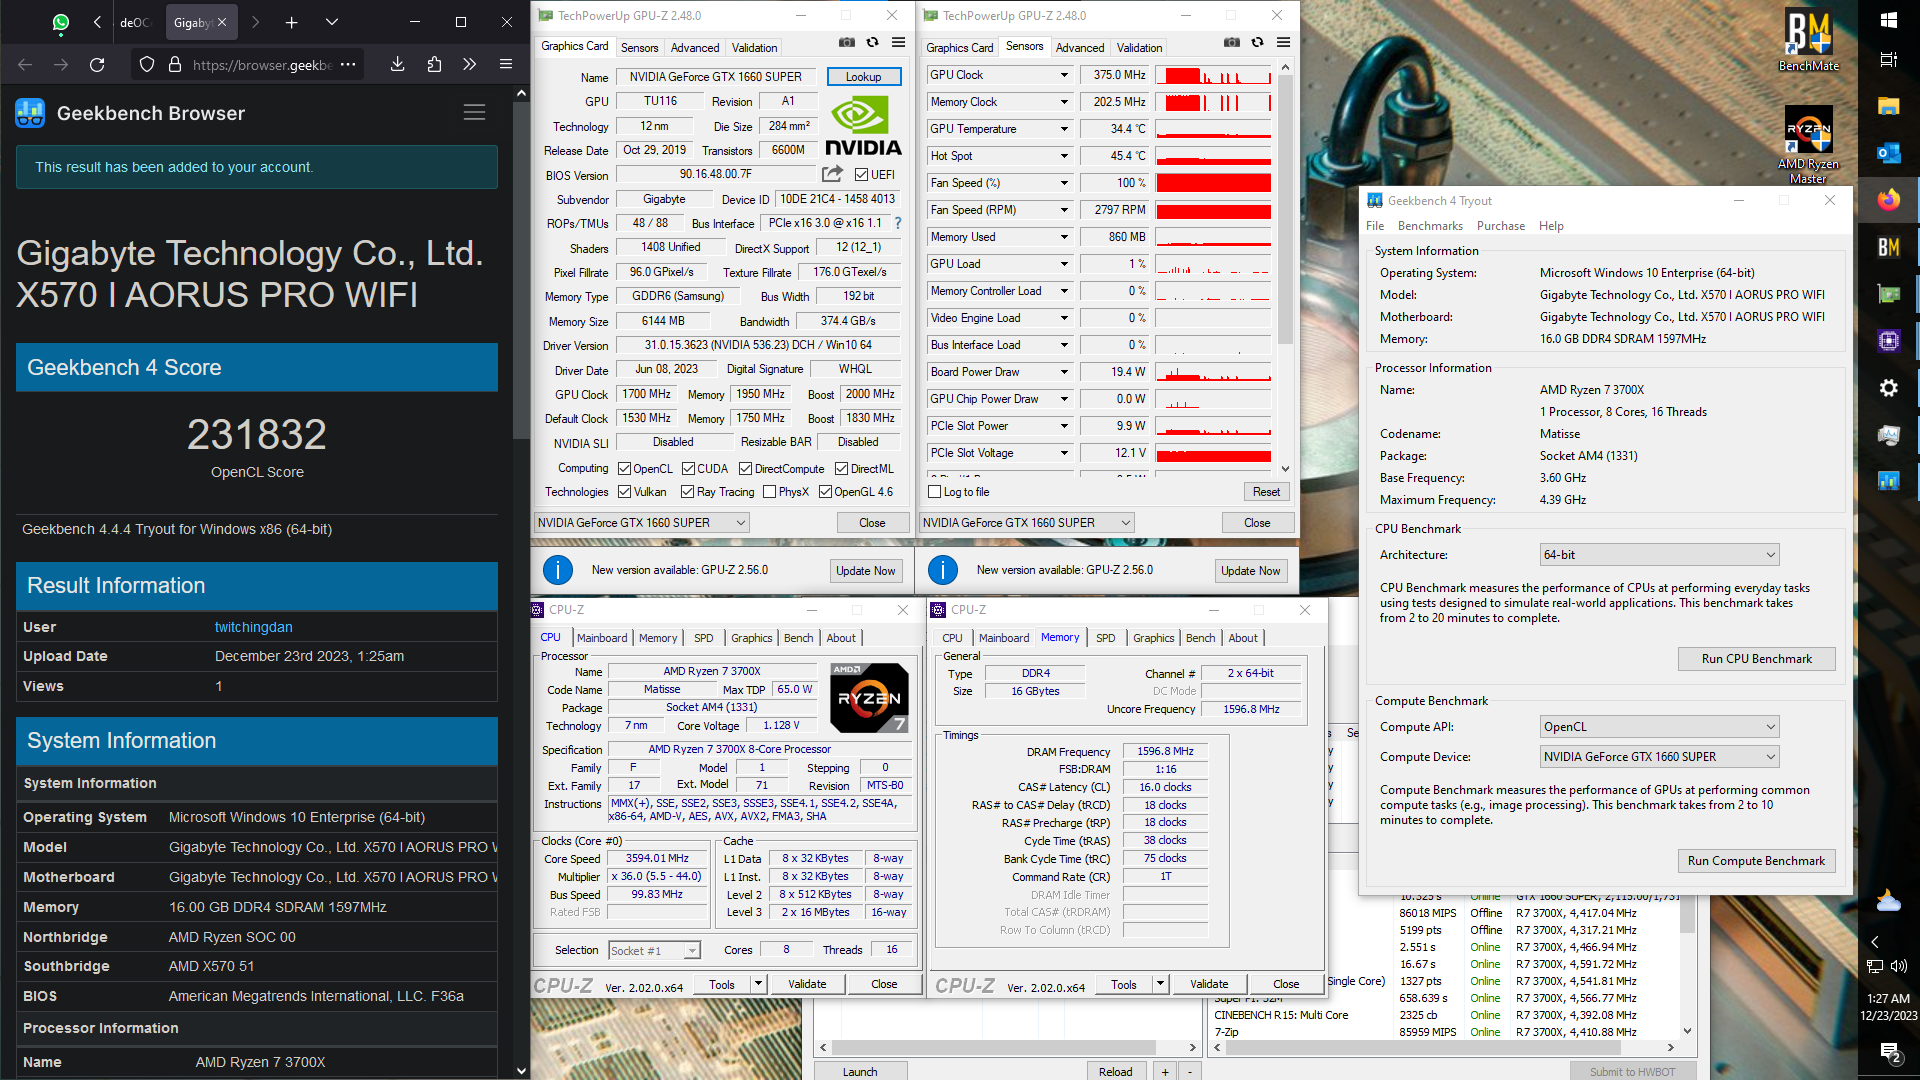Click BIOS version export share icon
Screen dimensions: 1920x1080
832,174
